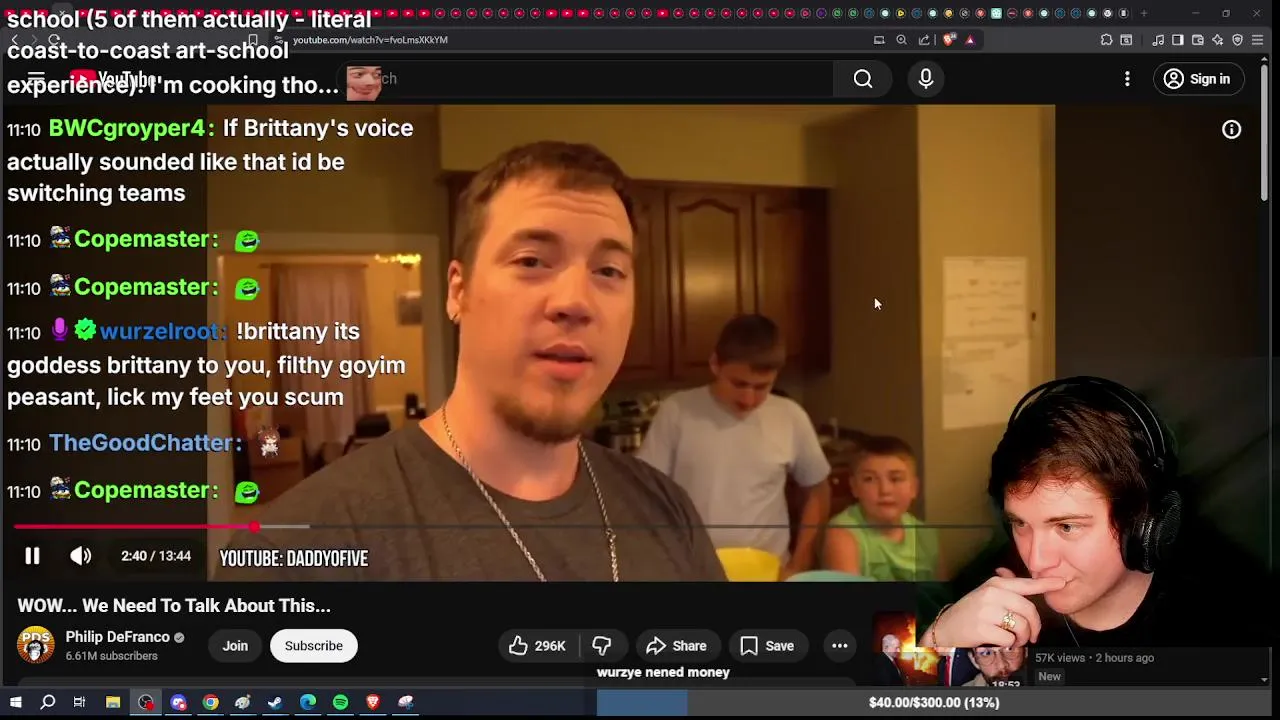Open YouTube settings three-dot menu

(x=1127, y=79)
